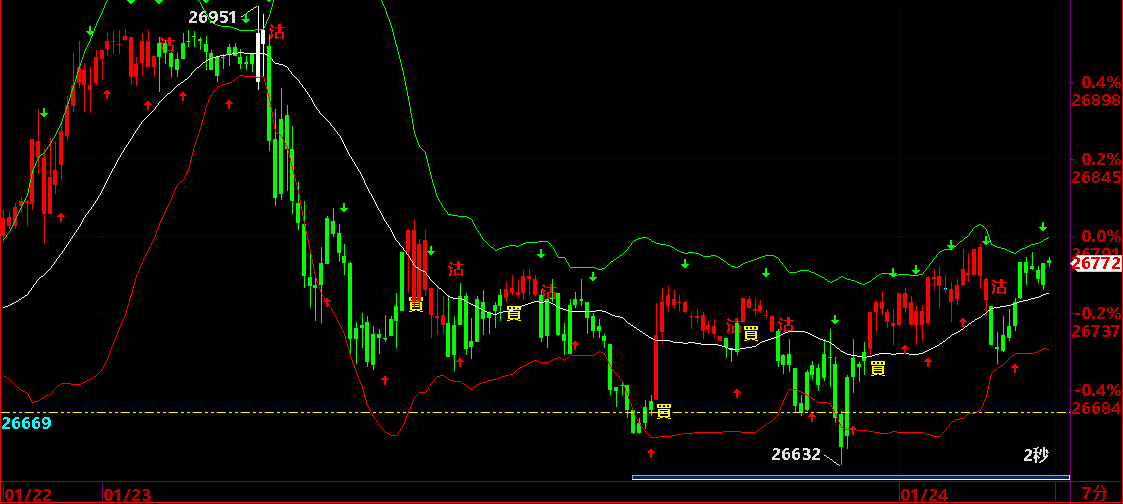Click the 01/24 date label

(924, 495)
